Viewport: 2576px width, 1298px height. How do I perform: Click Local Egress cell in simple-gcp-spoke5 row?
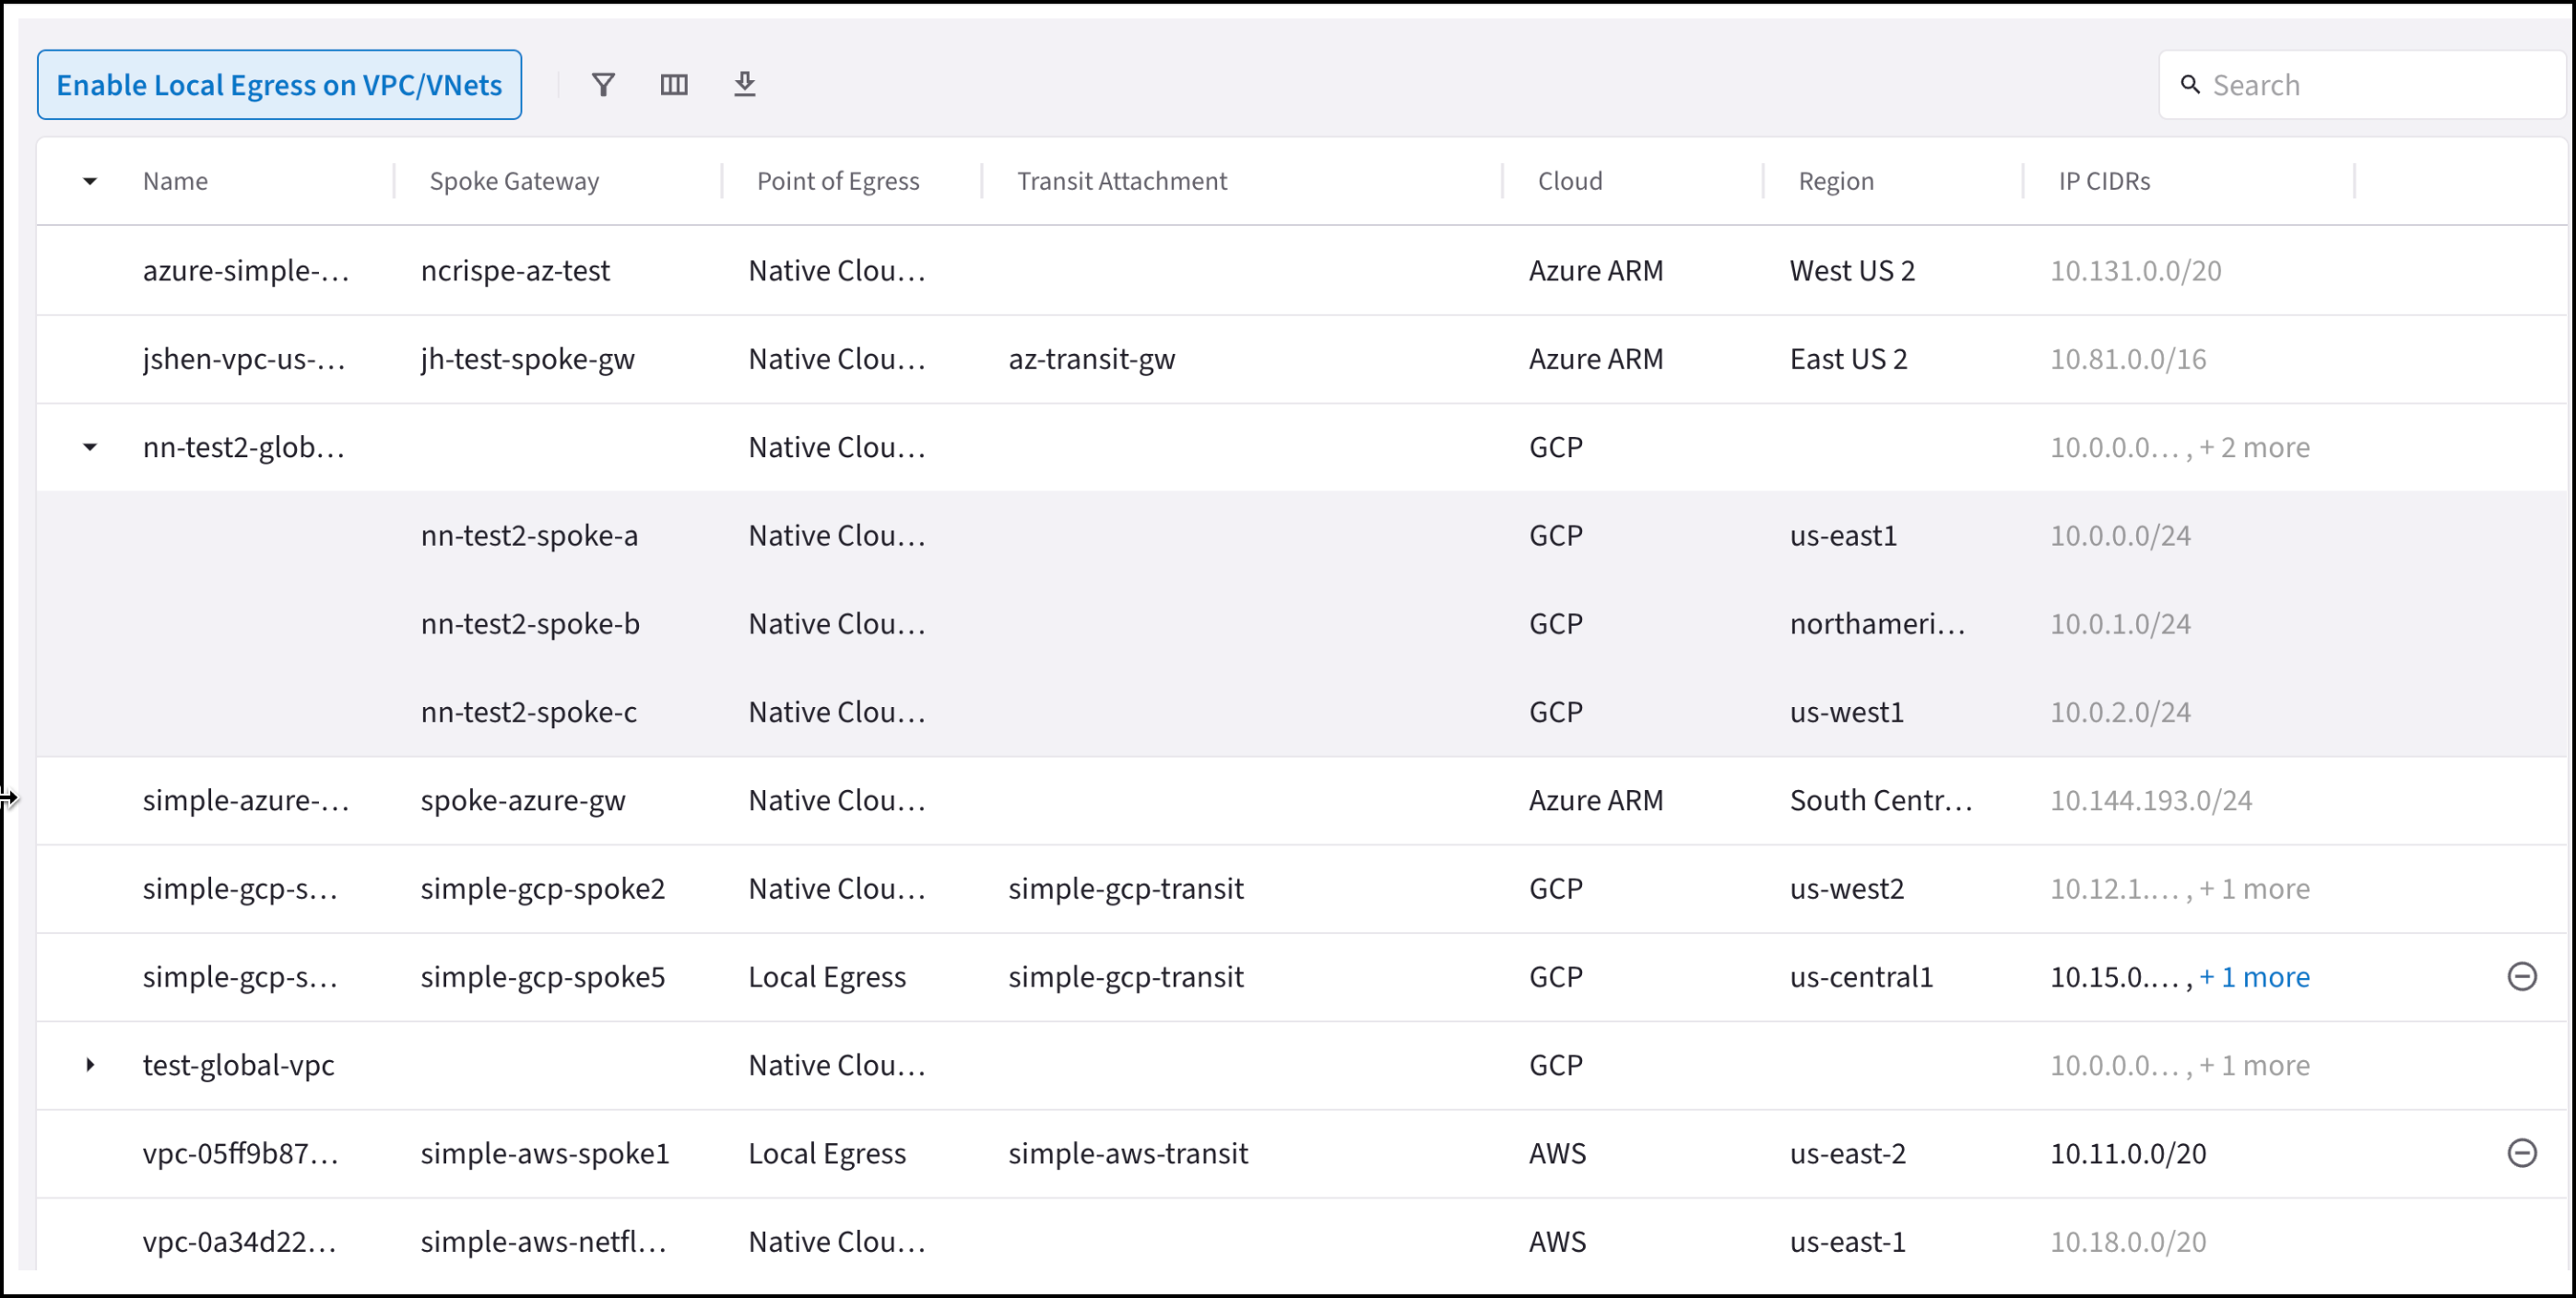click(x=827, y=977)
